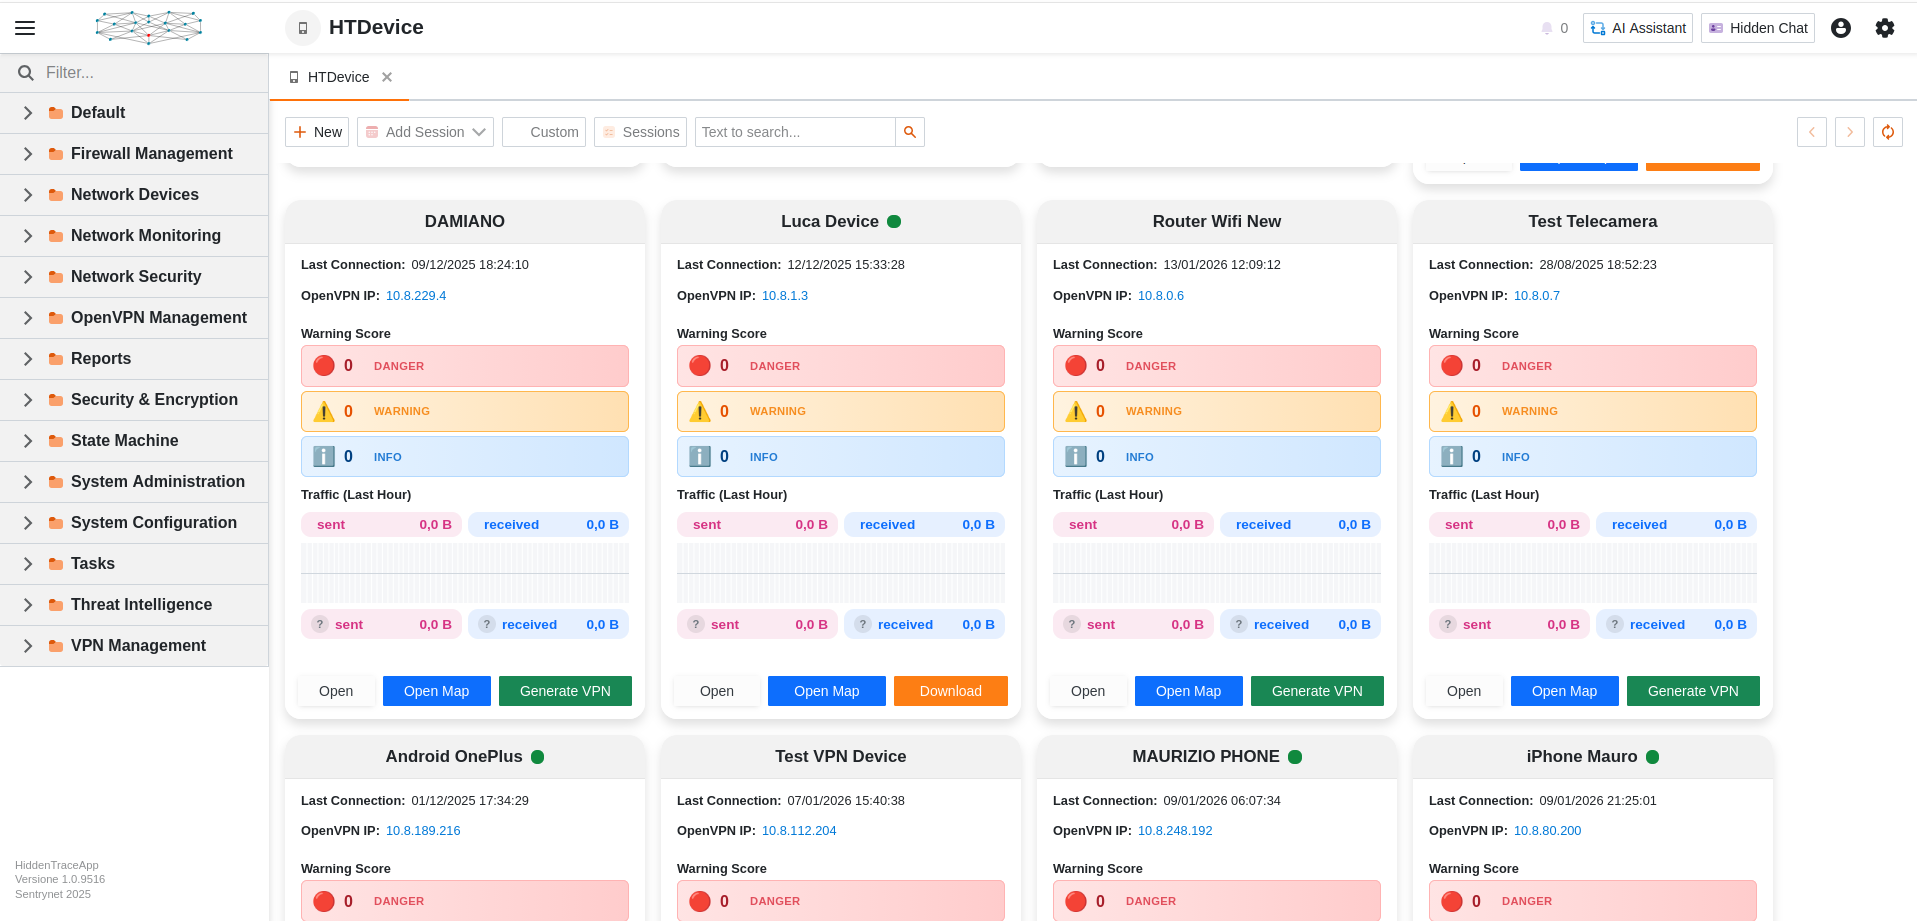Screen dimensions: 1917x921
Task: Open the 10.8.229.4 OpenVPN IP link
Action: 416,296
